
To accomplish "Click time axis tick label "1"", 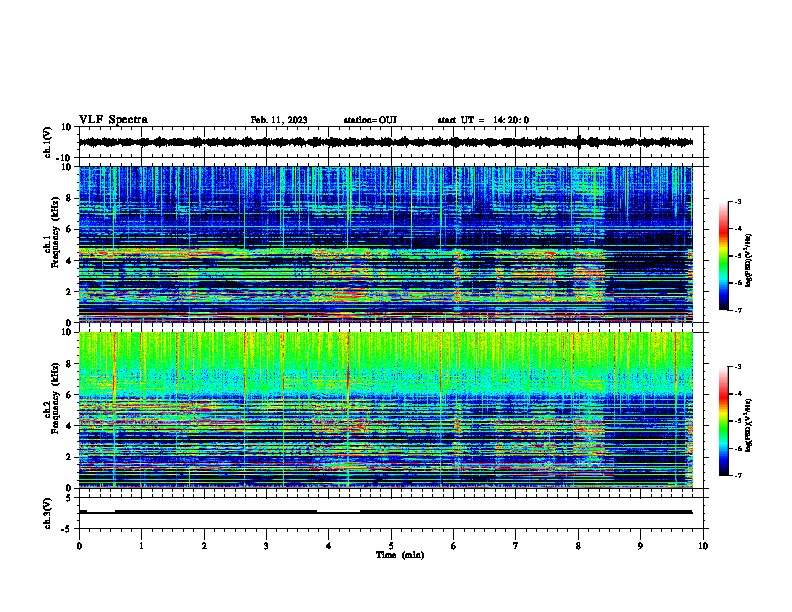I will point(141,546).
